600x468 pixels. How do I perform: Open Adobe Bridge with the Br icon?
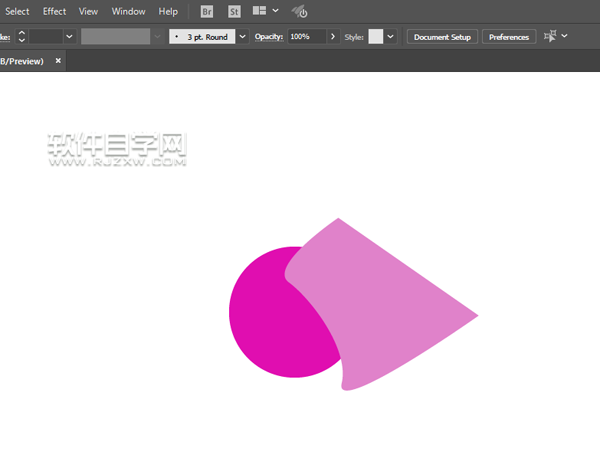(x=207, y=12)
